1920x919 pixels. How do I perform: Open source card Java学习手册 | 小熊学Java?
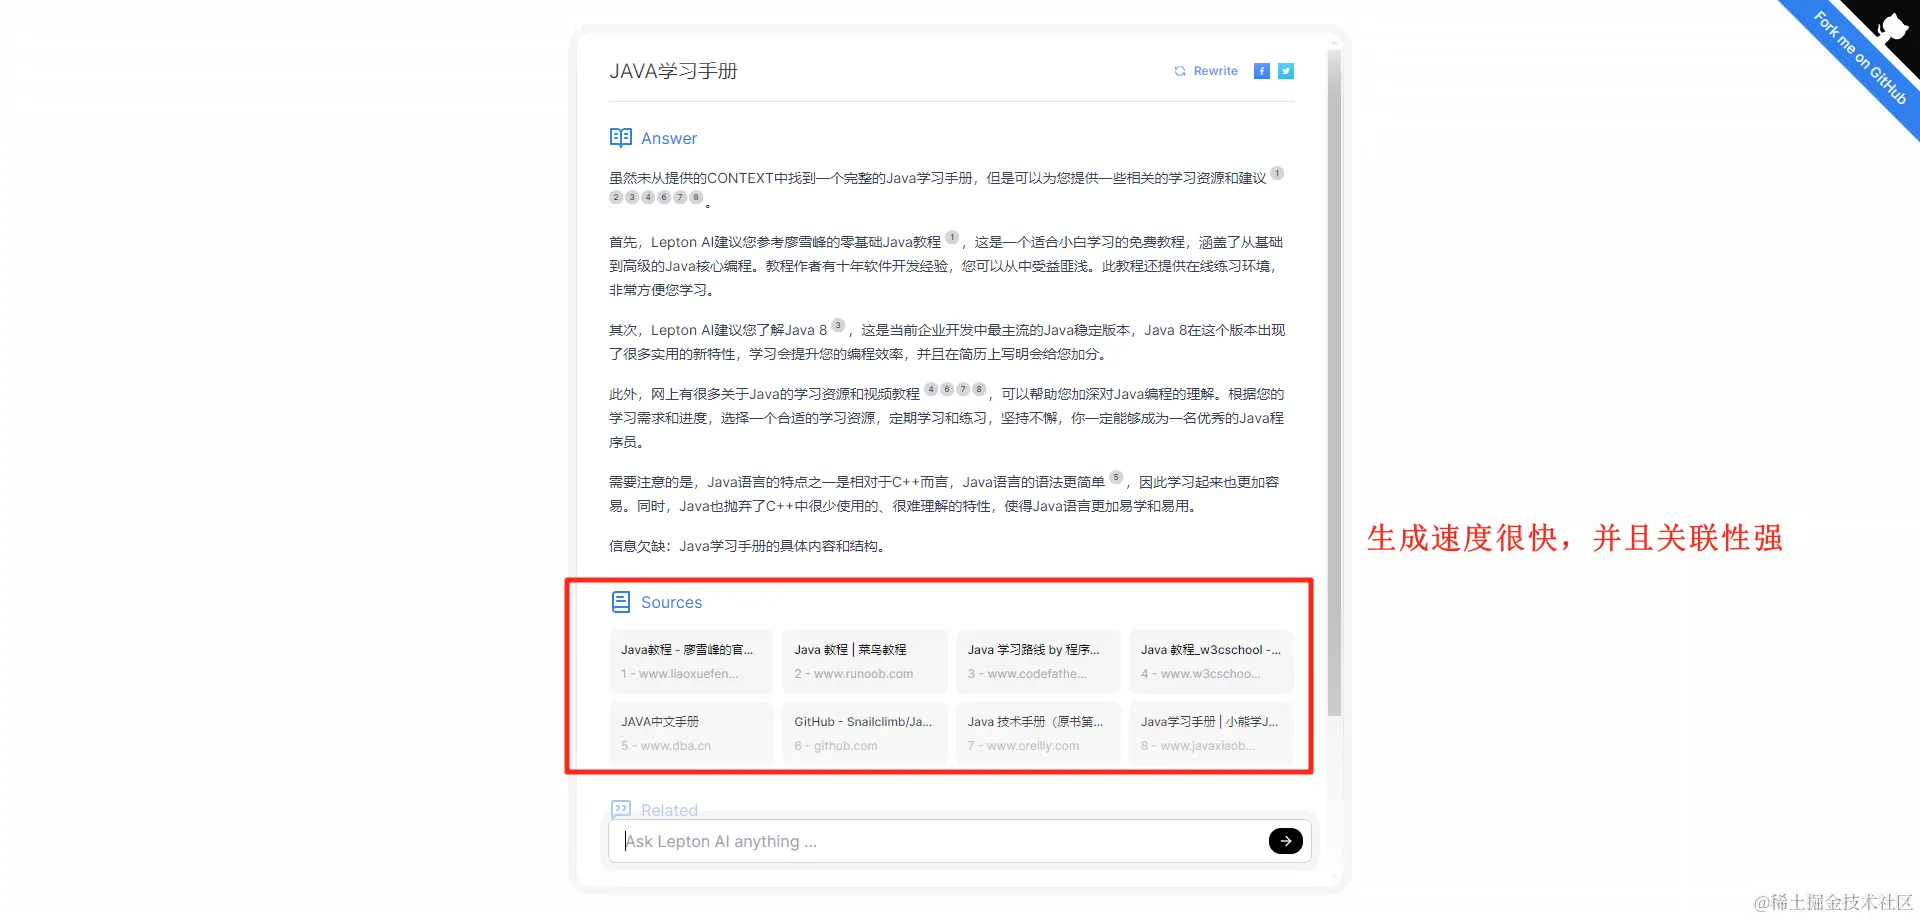1211,733
